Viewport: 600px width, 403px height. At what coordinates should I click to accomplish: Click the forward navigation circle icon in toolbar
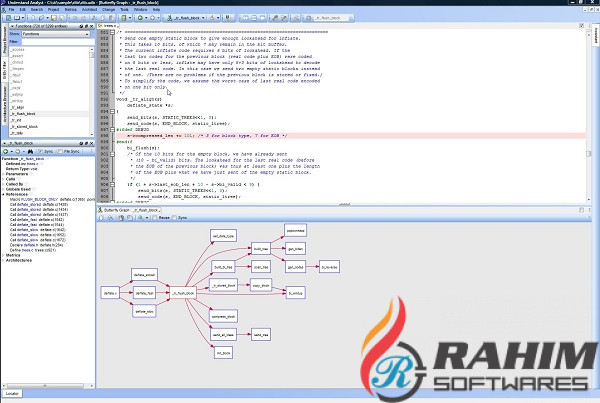152,18
